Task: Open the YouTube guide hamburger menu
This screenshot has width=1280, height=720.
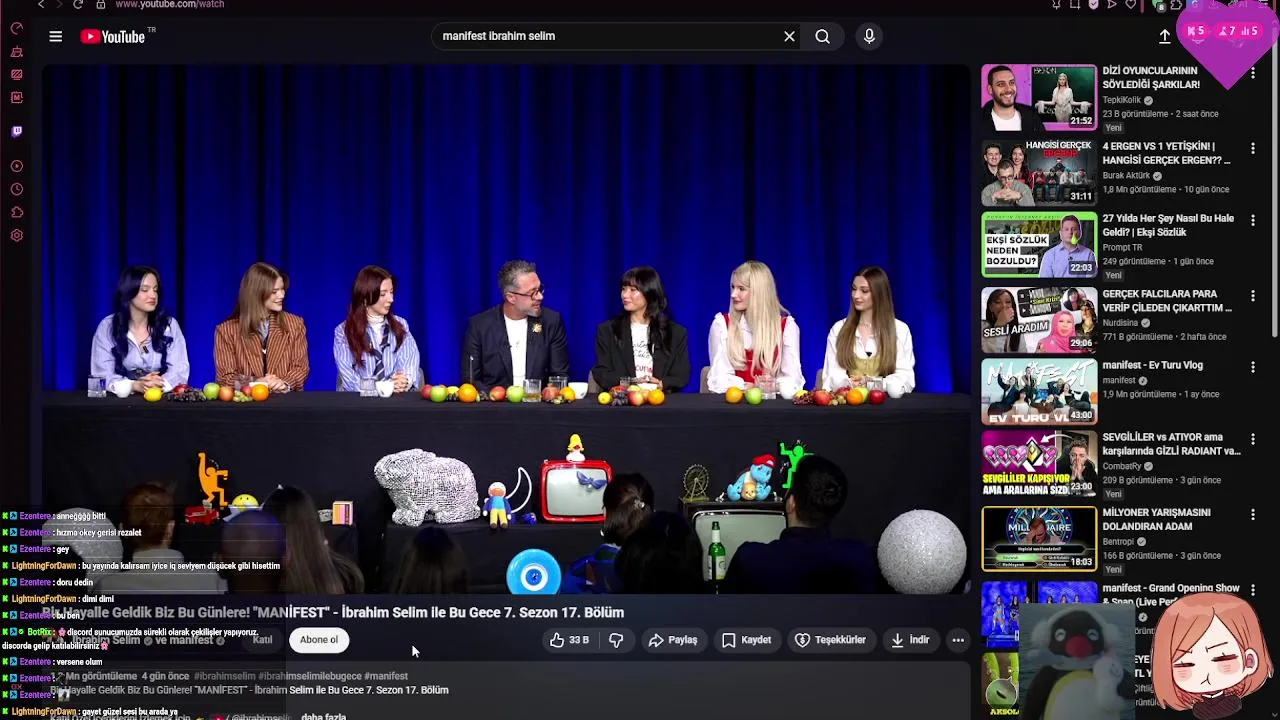Action: point(56,36)
